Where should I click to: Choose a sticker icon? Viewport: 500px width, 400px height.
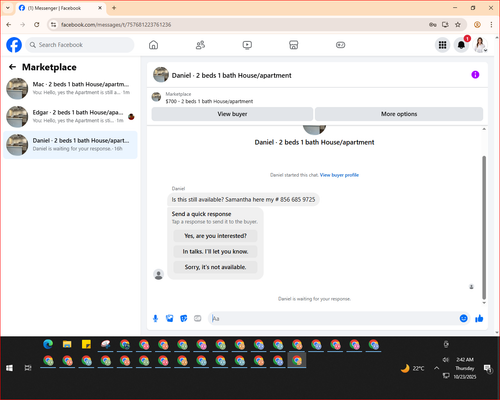click(x=184, y=319)
